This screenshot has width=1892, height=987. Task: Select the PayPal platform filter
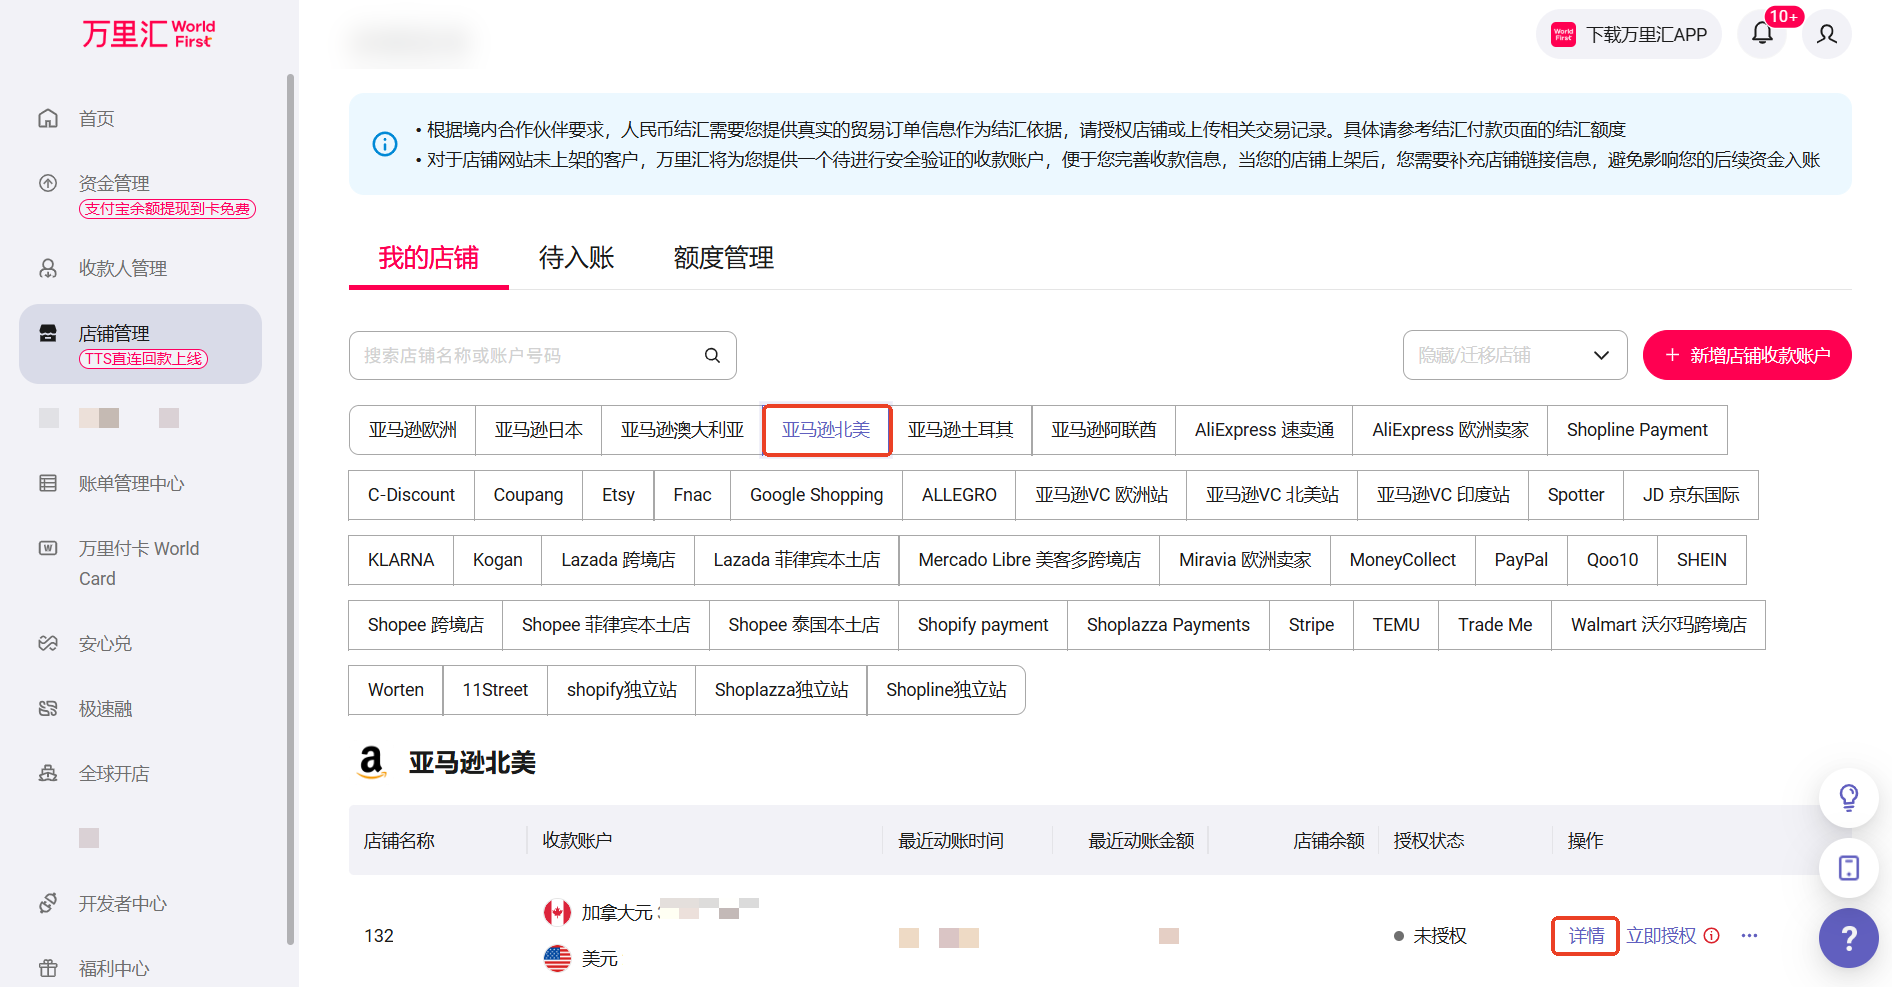tap(1520, 560)
